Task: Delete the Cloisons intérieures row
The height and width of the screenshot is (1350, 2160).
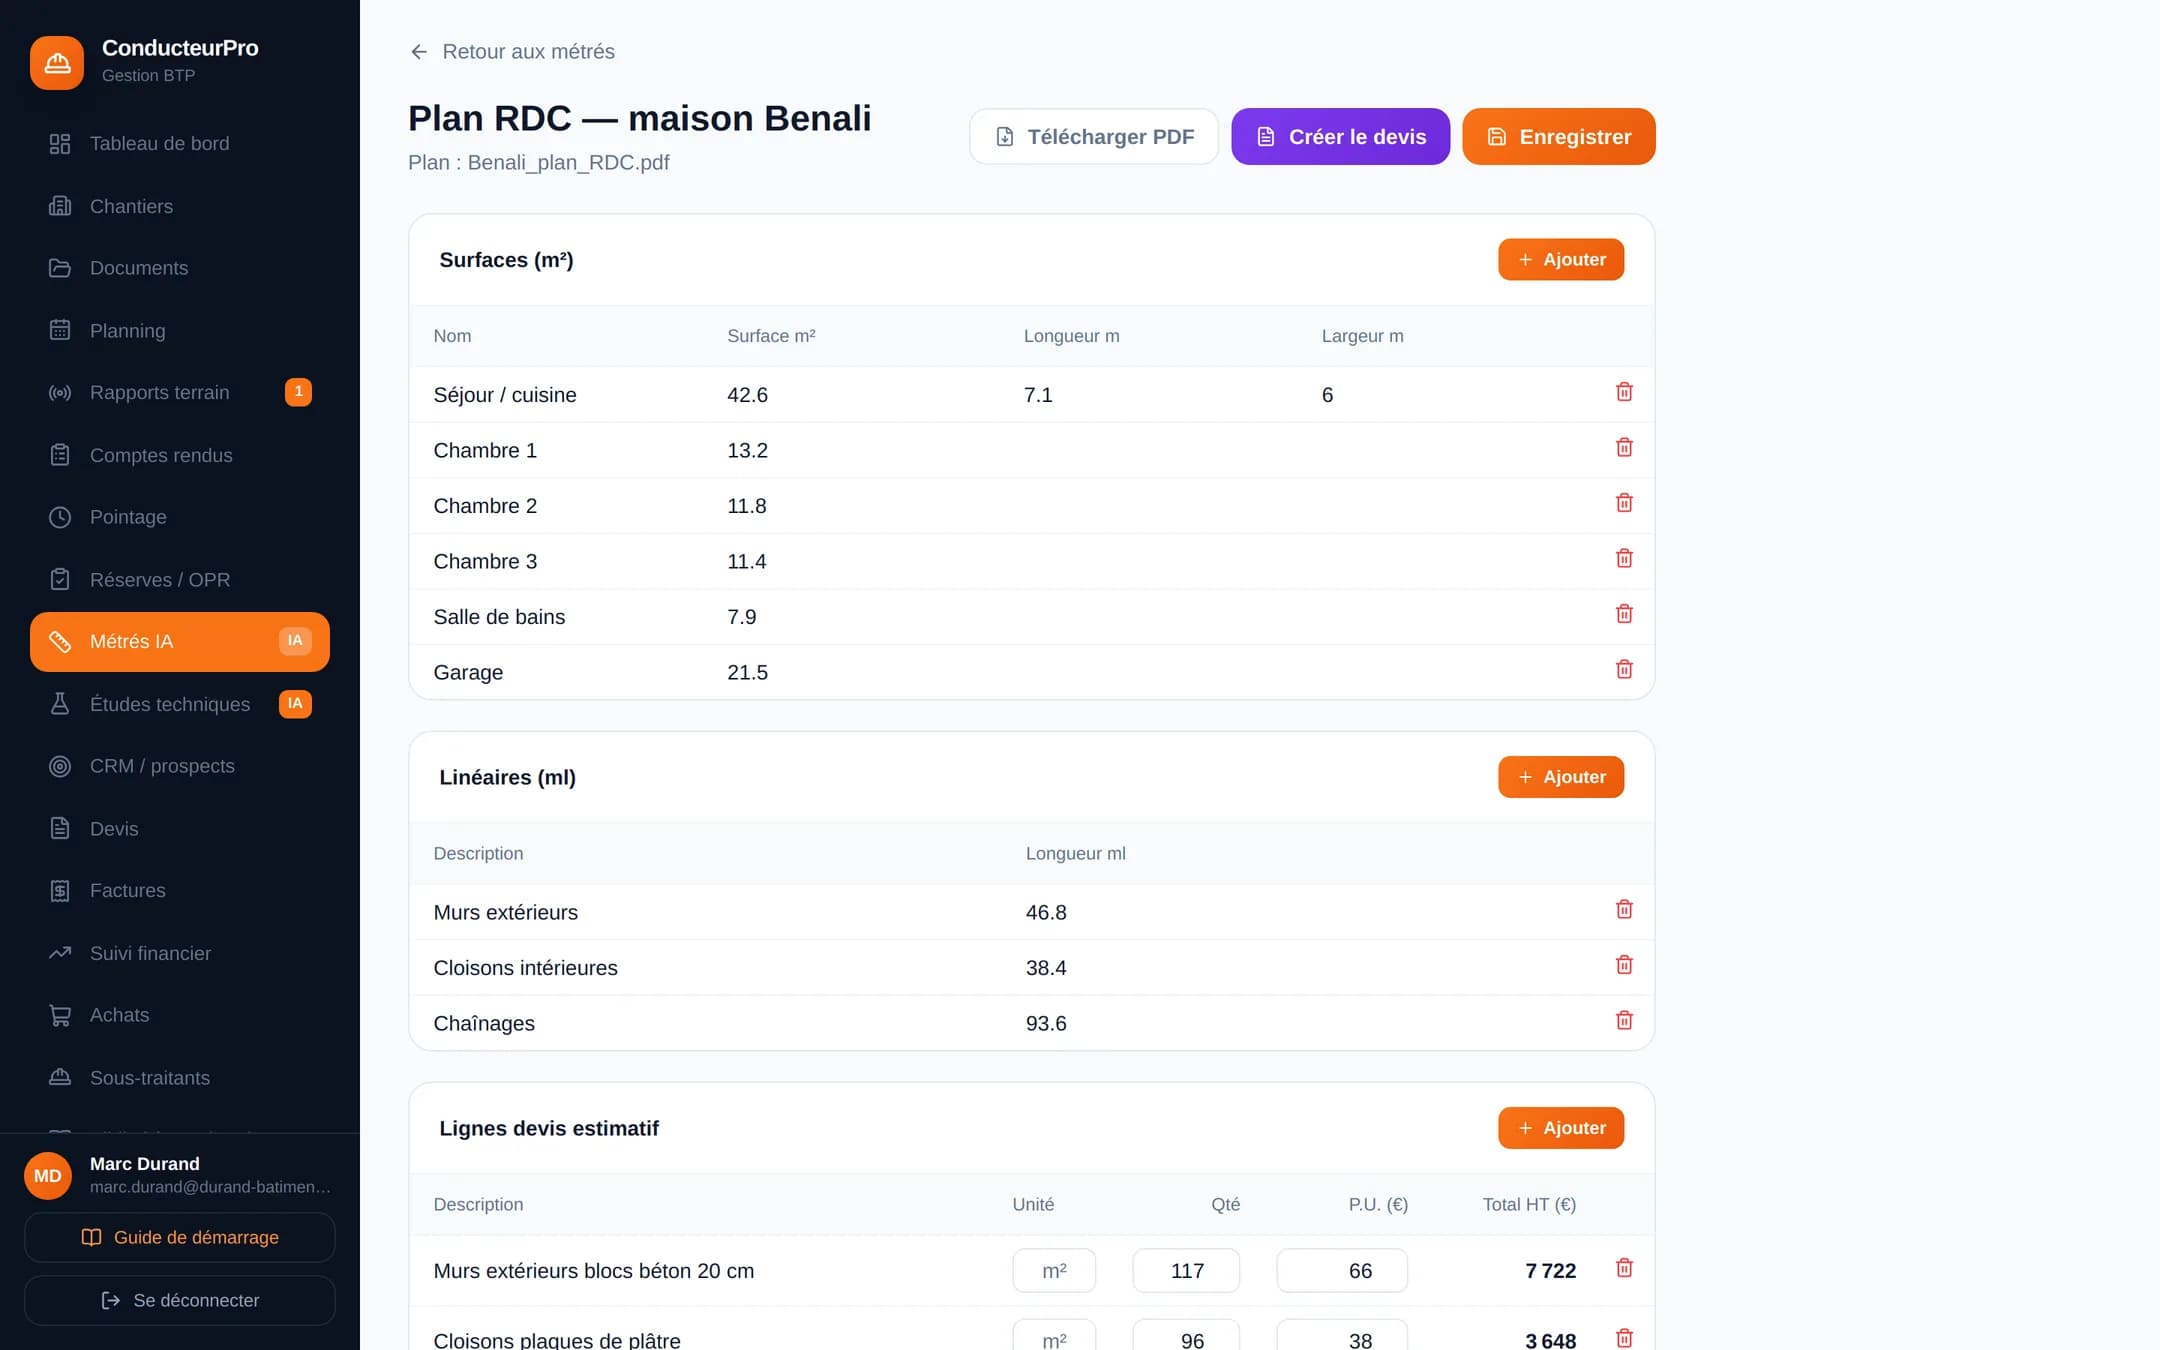Action: coord(1624,965)
